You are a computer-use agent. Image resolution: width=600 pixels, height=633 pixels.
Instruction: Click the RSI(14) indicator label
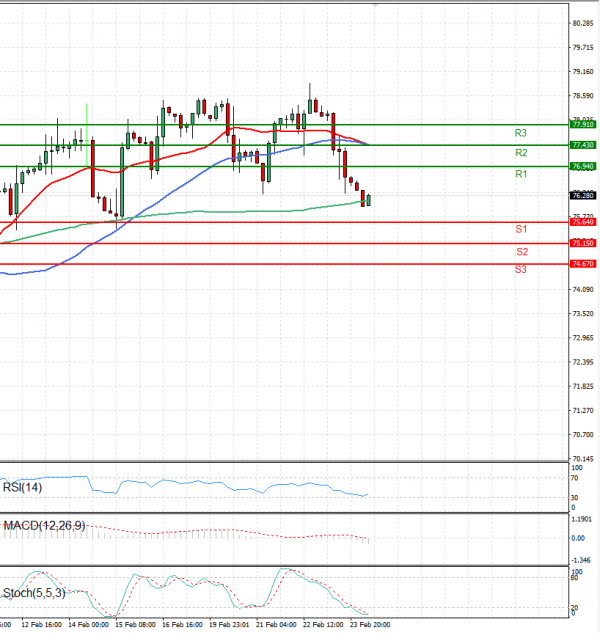(22, 487)
